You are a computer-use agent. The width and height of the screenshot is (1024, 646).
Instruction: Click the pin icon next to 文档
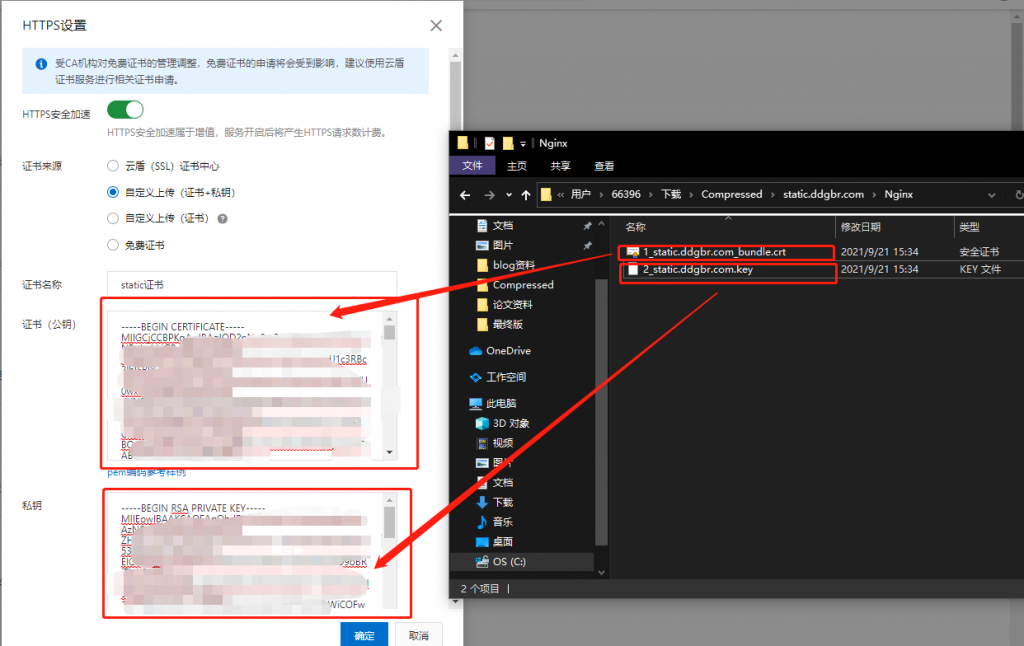pos(587,226)
